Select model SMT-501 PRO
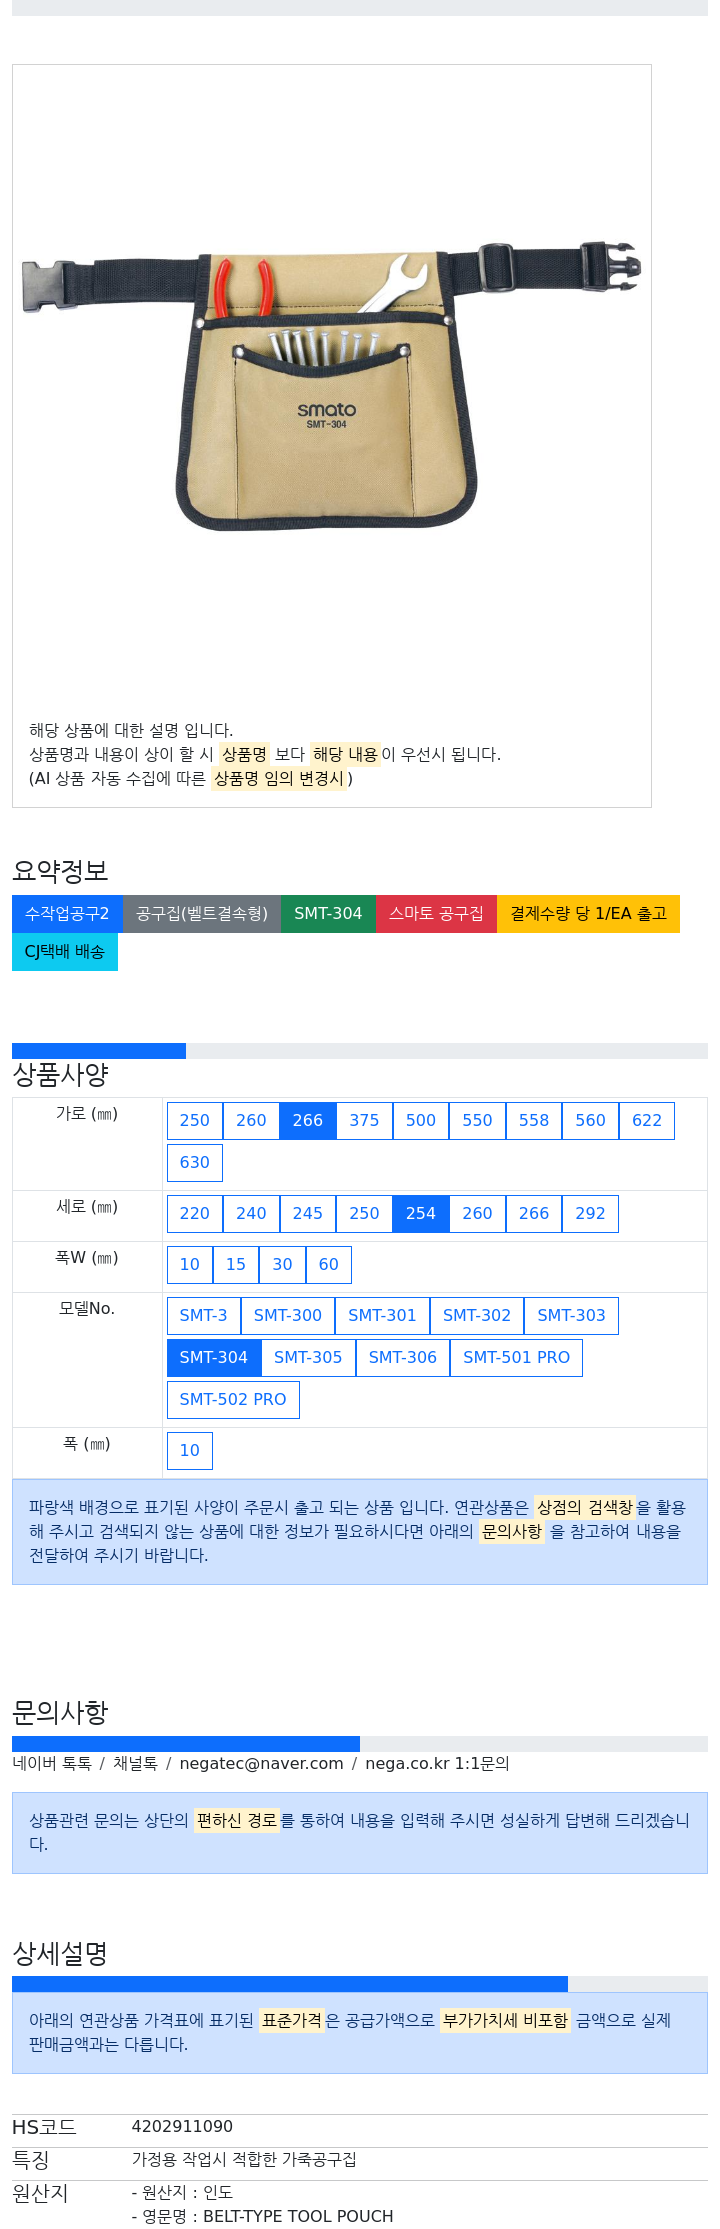 pos(516,1358)
